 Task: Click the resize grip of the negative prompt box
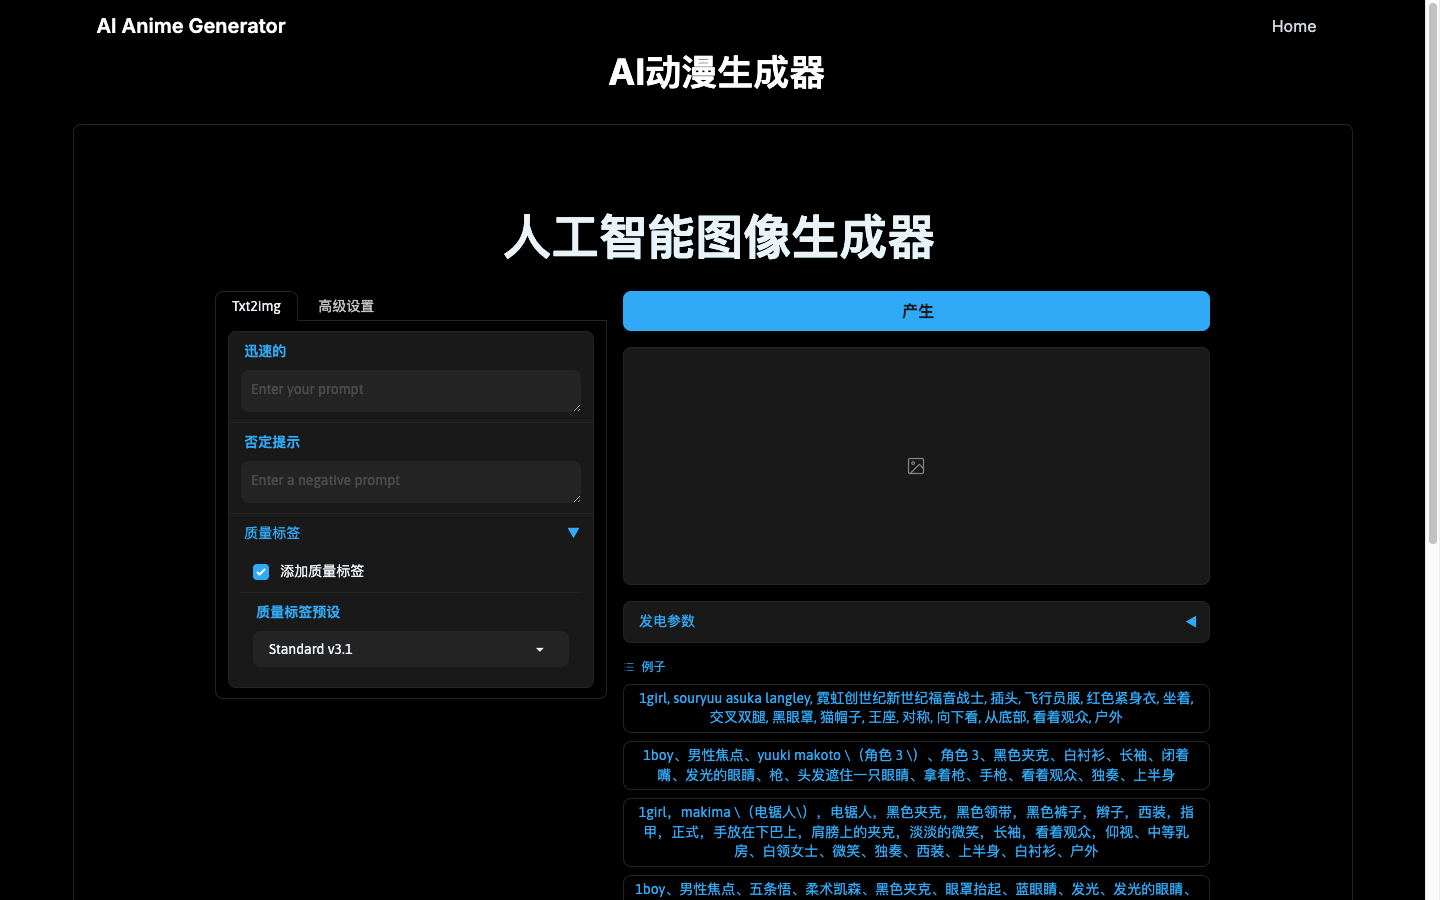(x=576, y=497)
